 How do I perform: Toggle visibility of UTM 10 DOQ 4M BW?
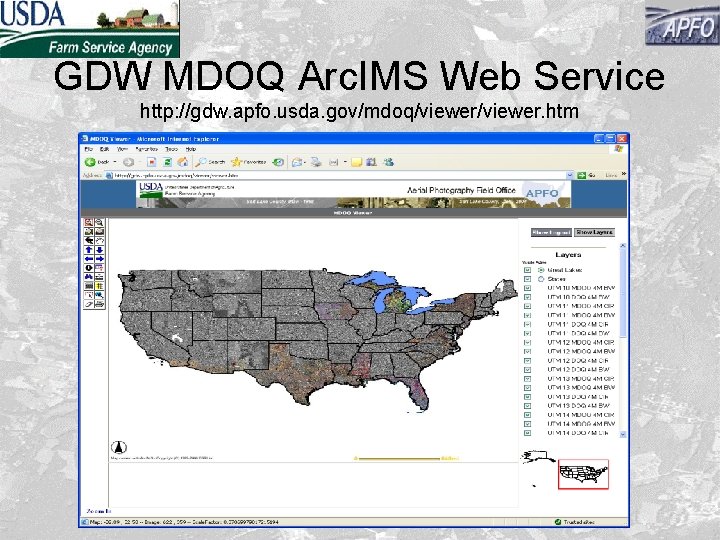coord(527,297)
